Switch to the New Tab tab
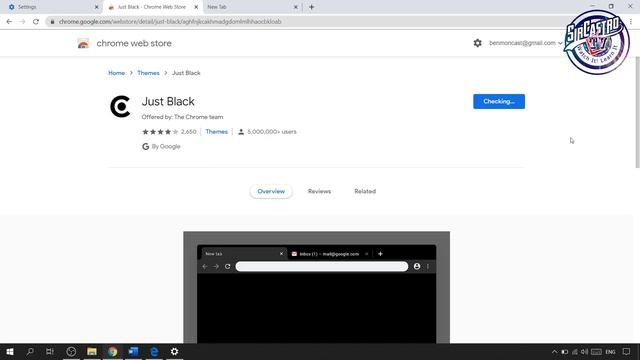 [251, 7]
